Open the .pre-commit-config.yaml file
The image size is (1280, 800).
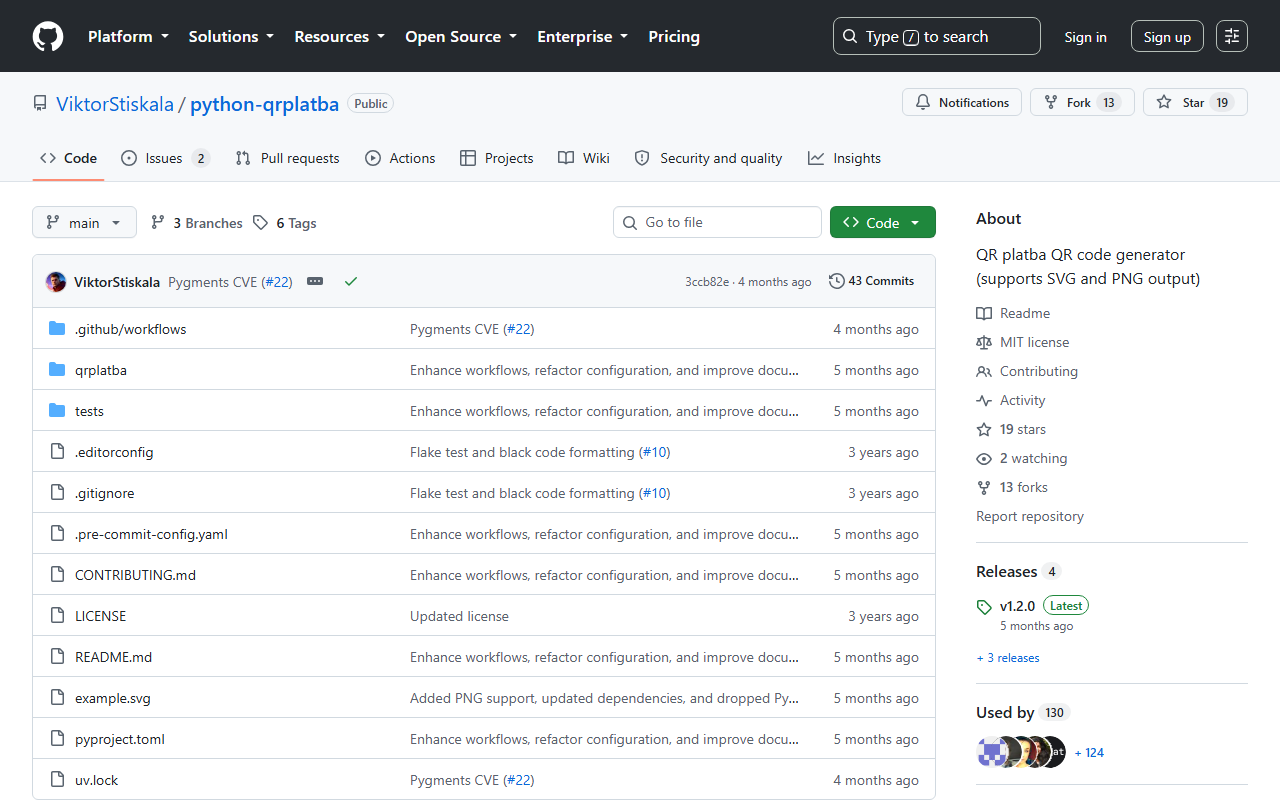151,534
